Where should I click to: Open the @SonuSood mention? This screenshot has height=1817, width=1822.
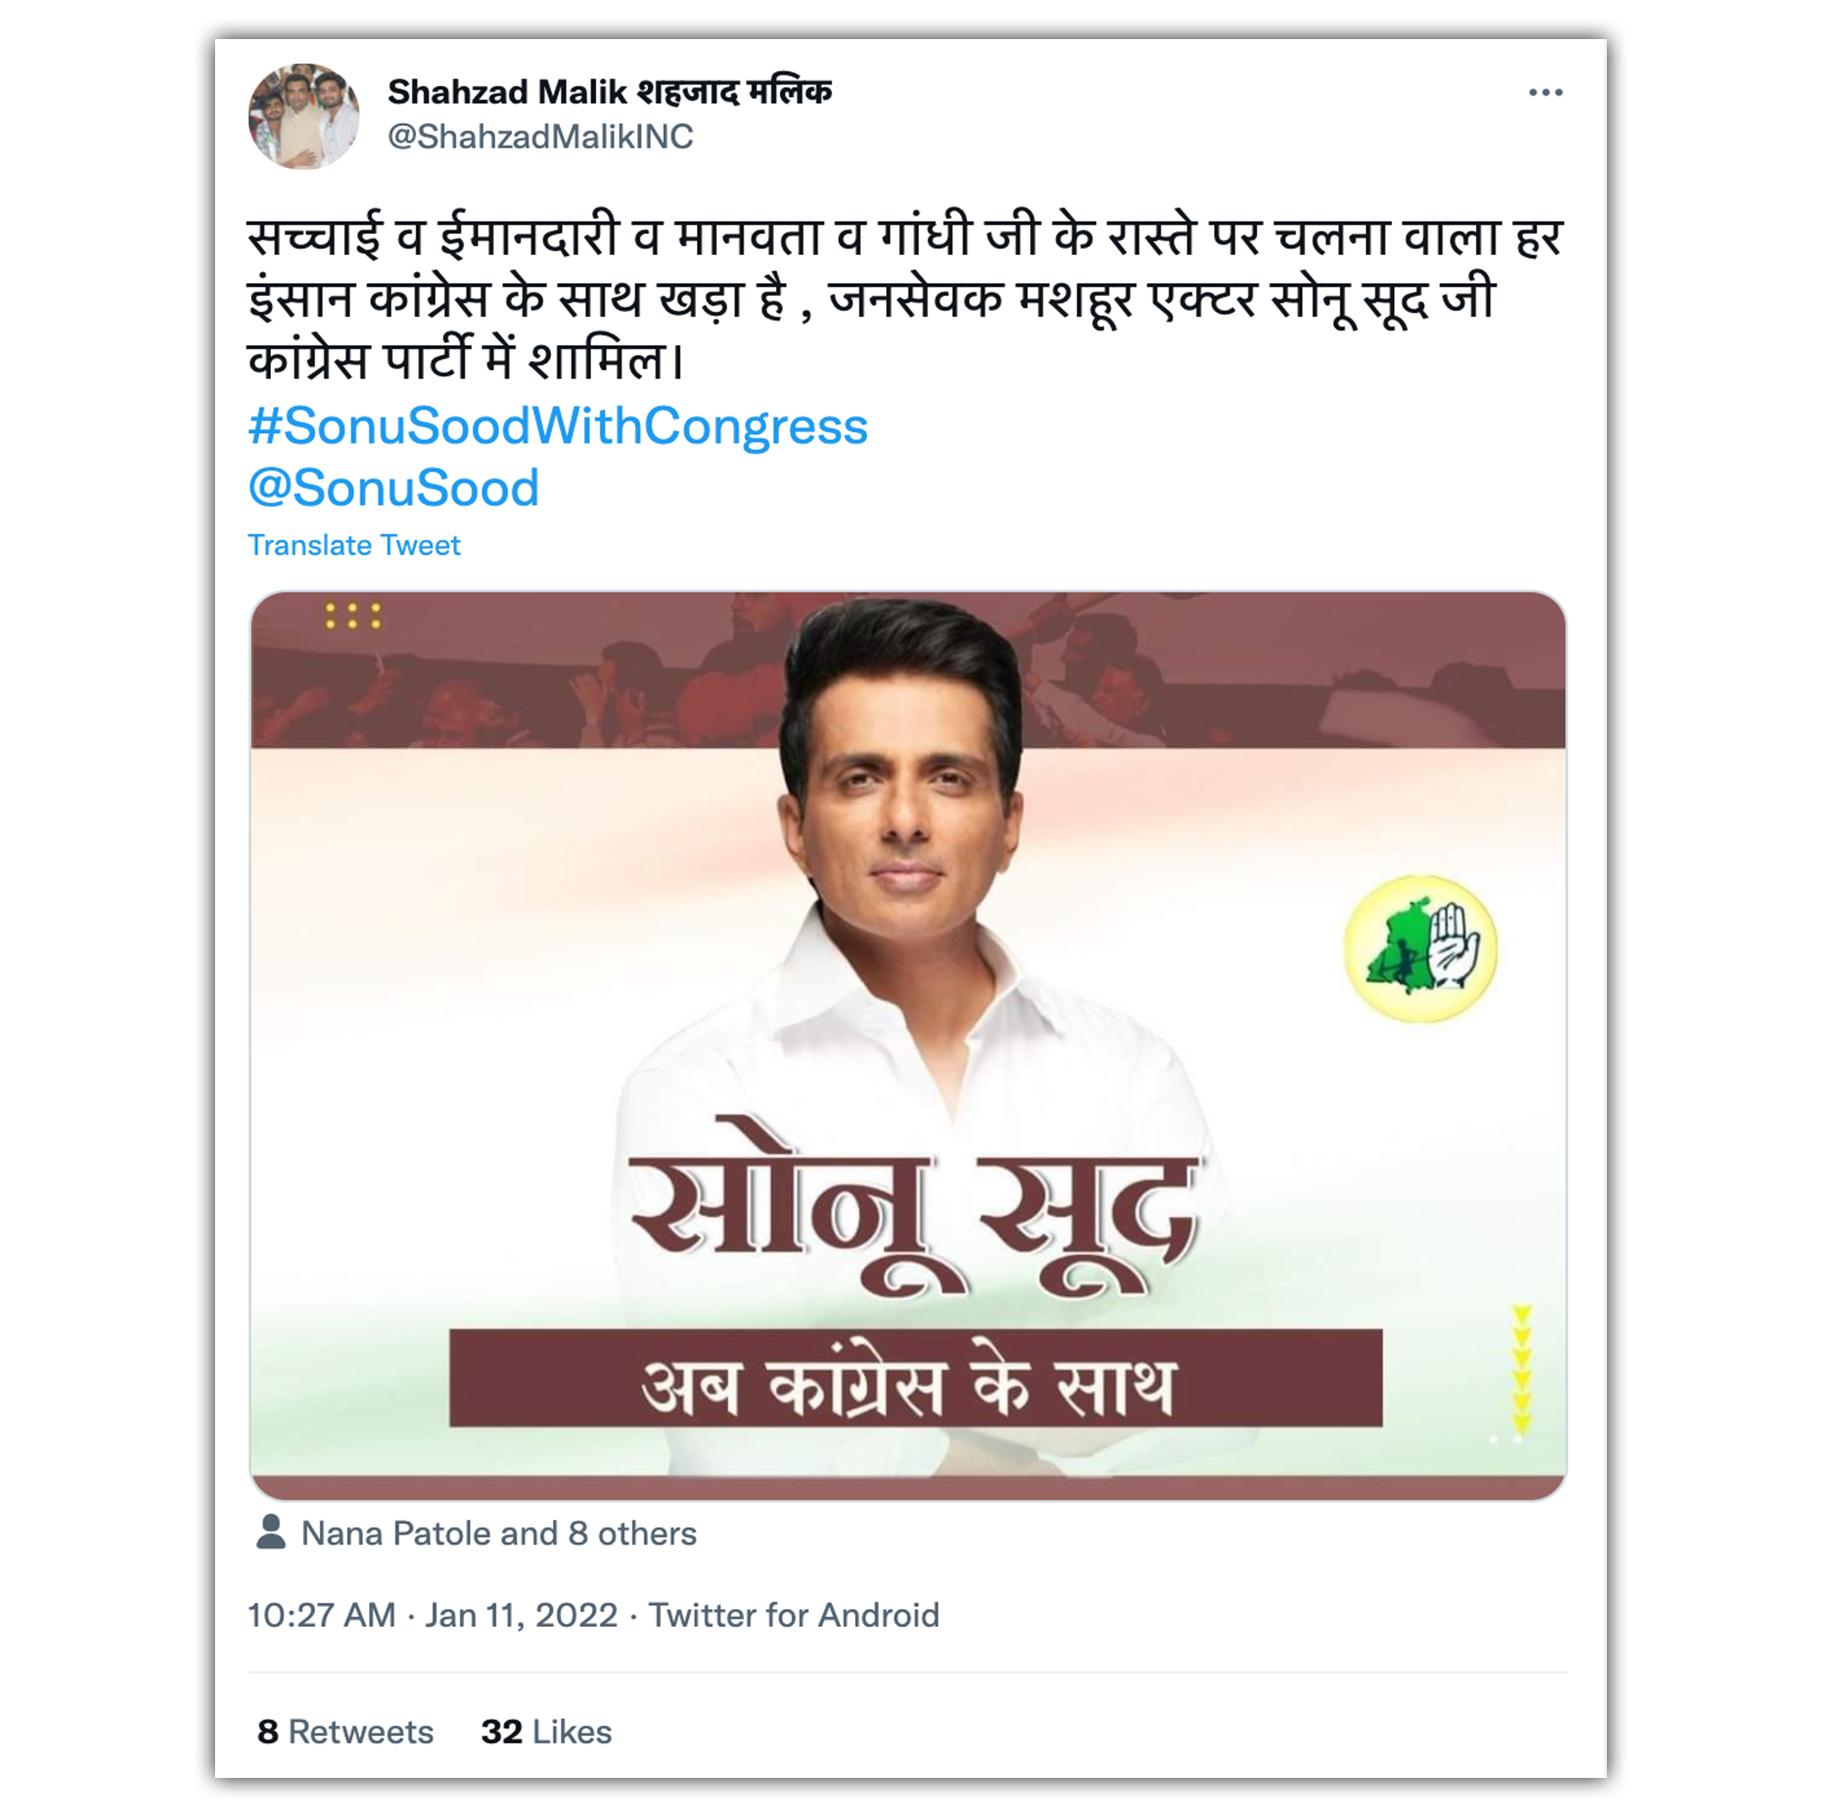click(393, 488)
